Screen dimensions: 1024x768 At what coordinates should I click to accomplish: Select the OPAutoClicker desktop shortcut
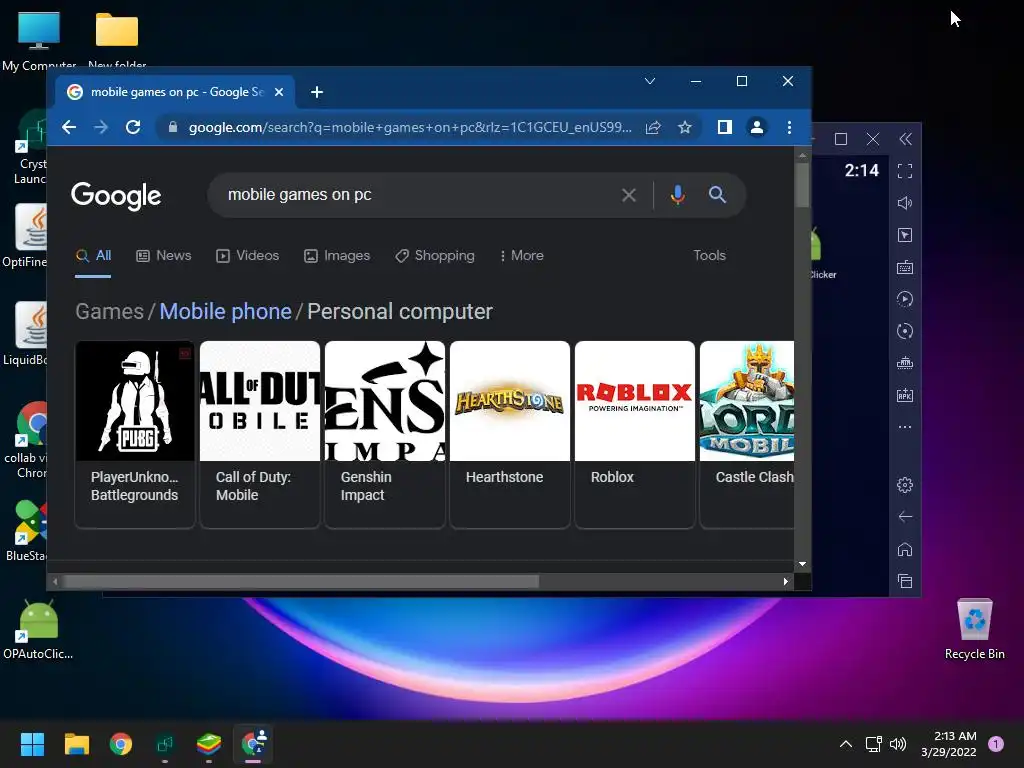(38, 630)
